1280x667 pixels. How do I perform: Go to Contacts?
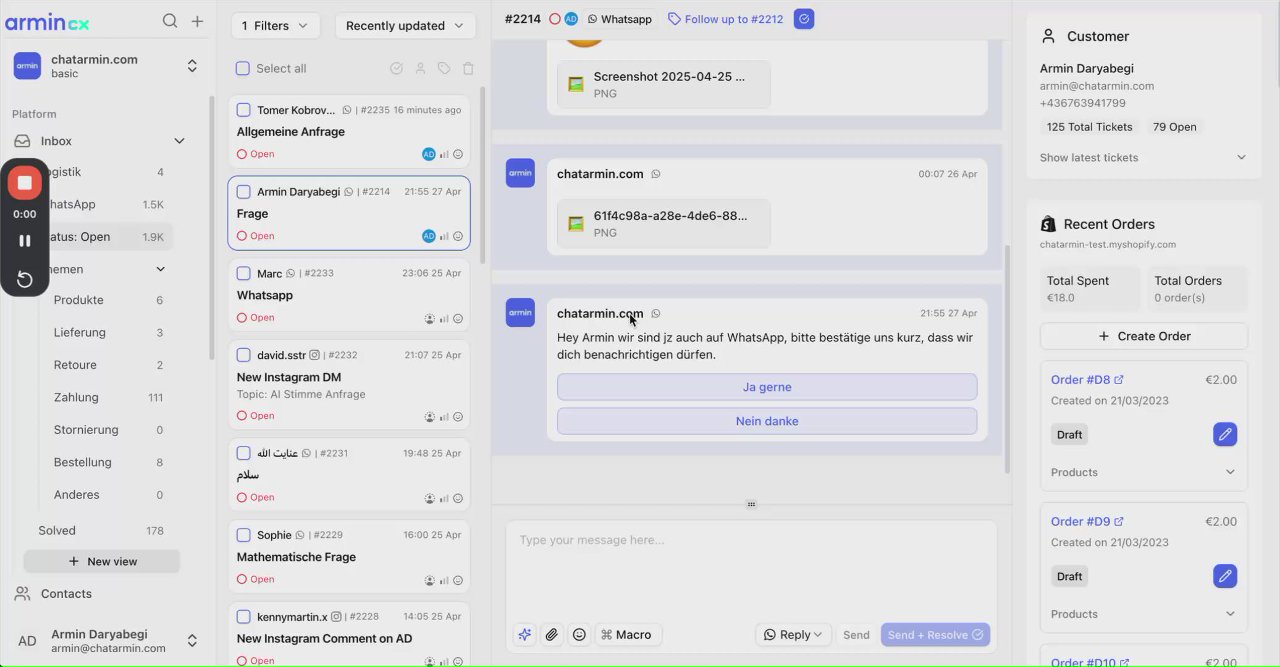pyautogui.click(x=66, y=594)
